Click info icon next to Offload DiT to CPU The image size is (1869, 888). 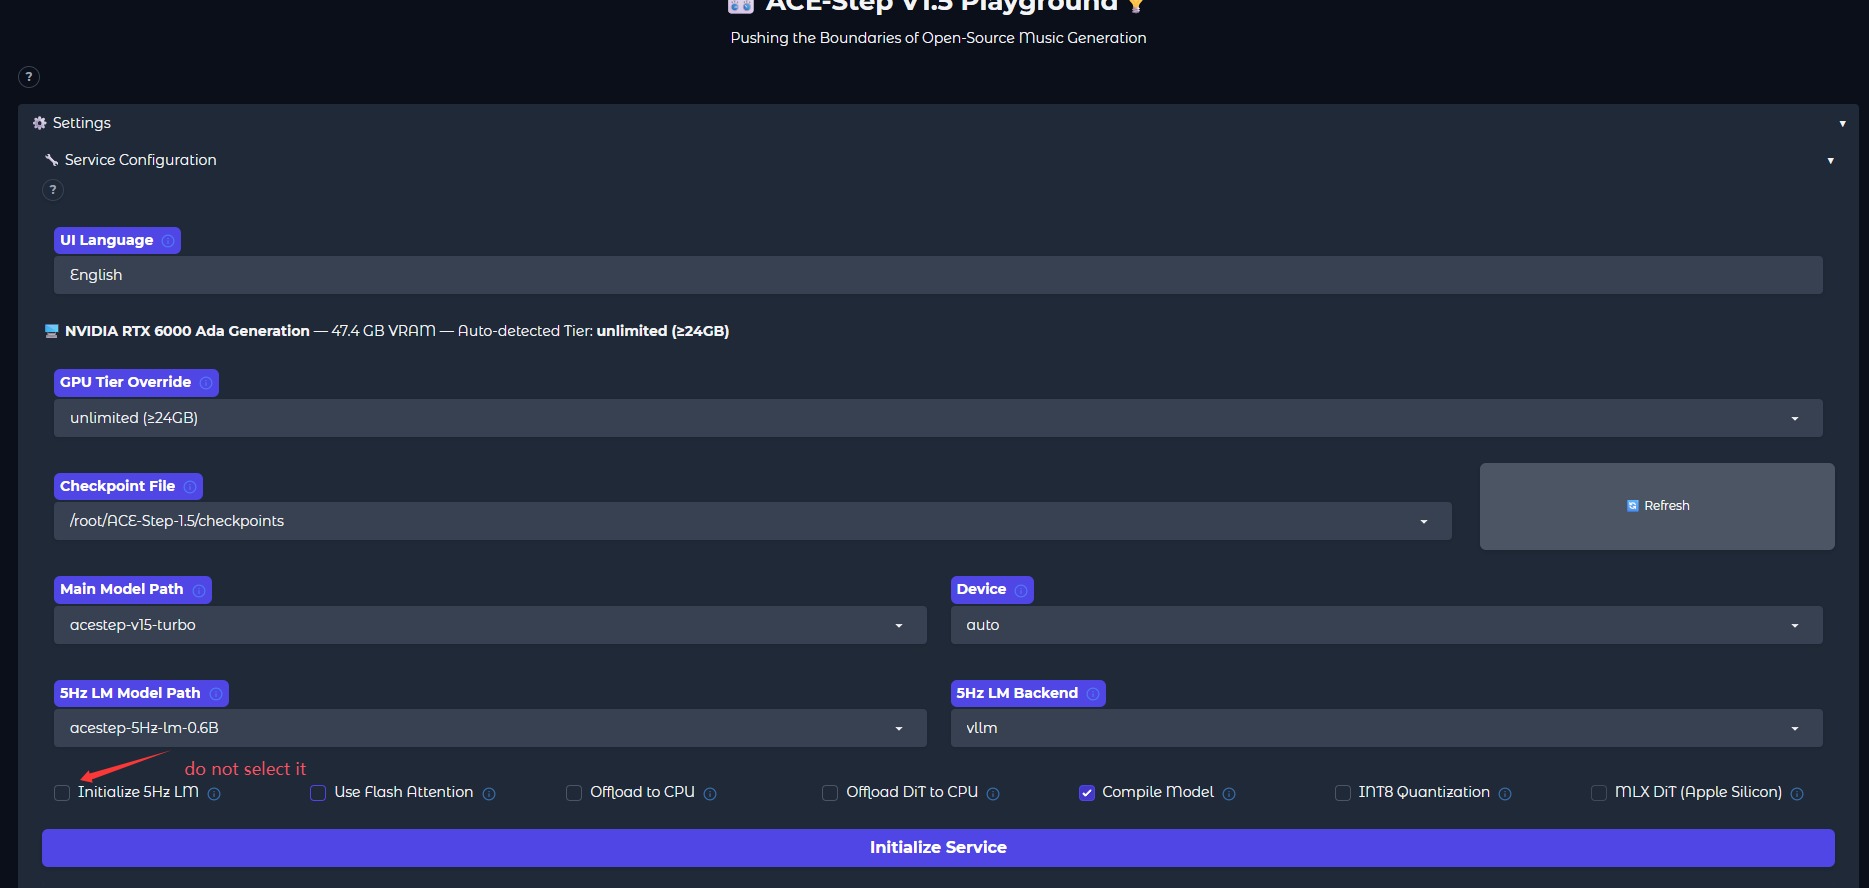pos(993,794)
